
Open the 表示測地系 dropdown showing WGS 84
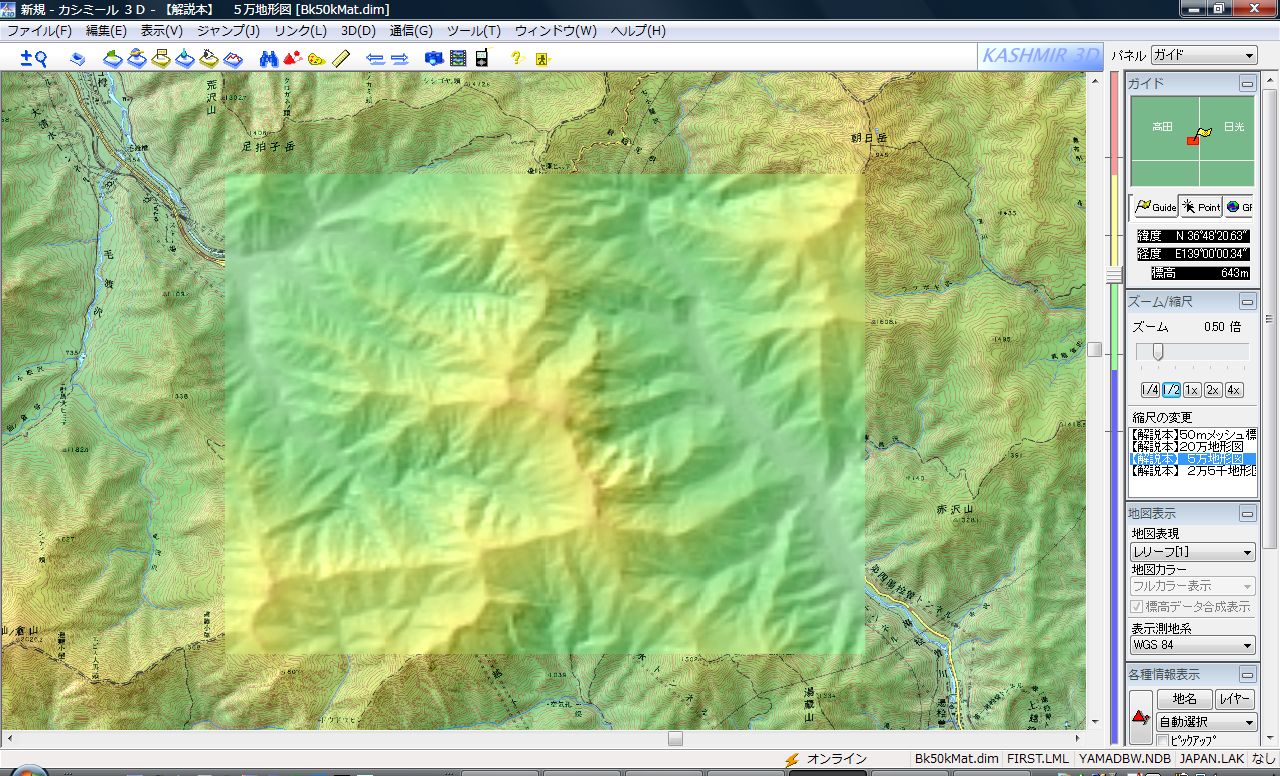click(1193, 646)
